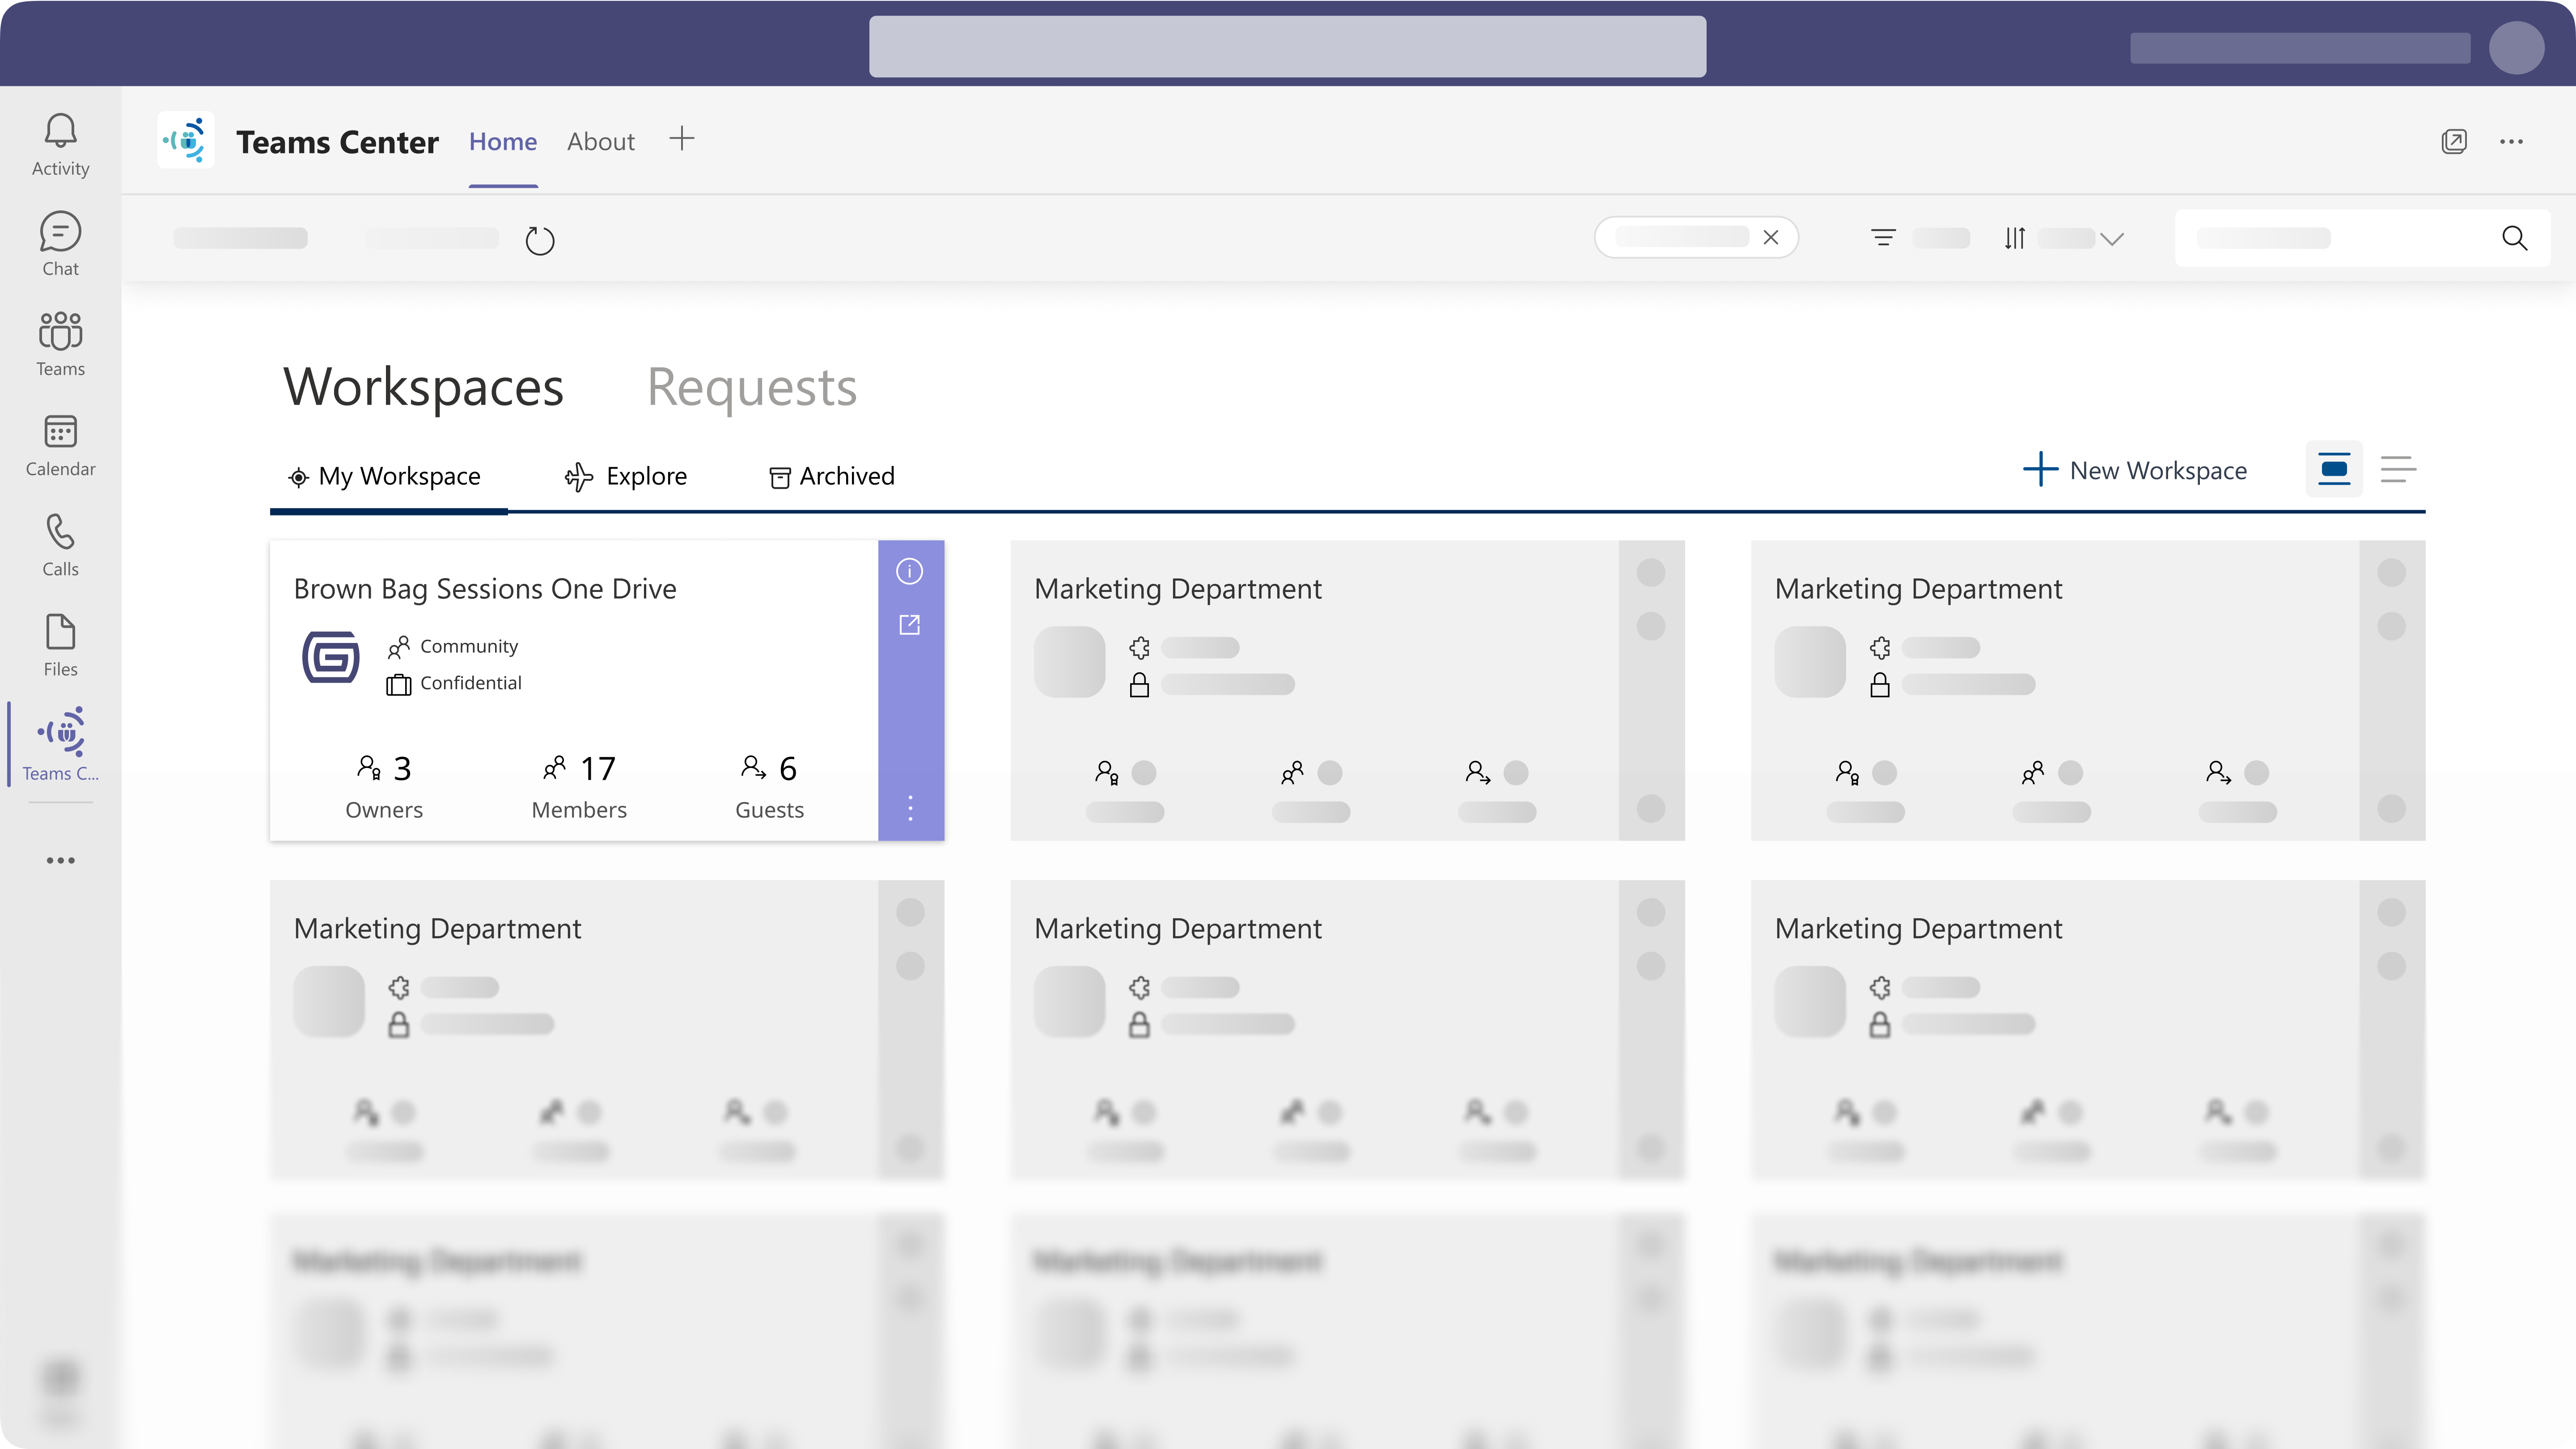Clear the active filter chip
This screenshot has width=2576, height=1449.
click(1771, 238)
